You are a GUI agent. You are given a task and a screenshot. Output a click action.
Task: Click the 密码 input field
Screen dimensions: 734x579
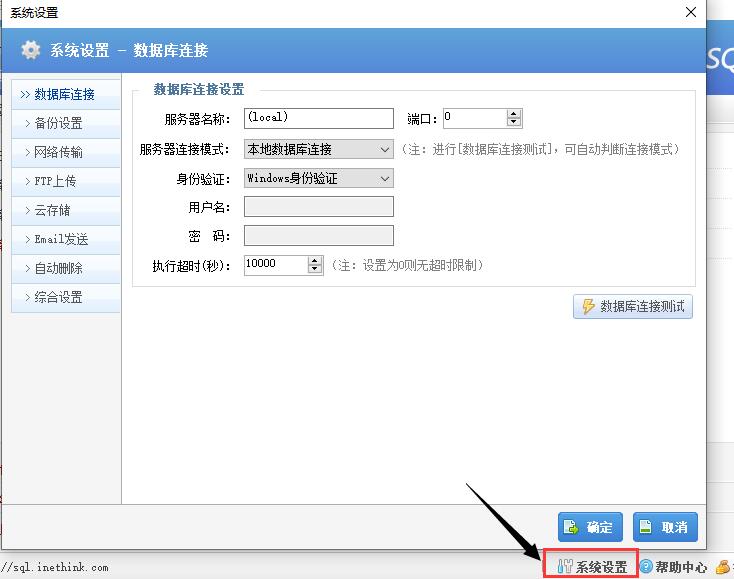click(319, 236)
